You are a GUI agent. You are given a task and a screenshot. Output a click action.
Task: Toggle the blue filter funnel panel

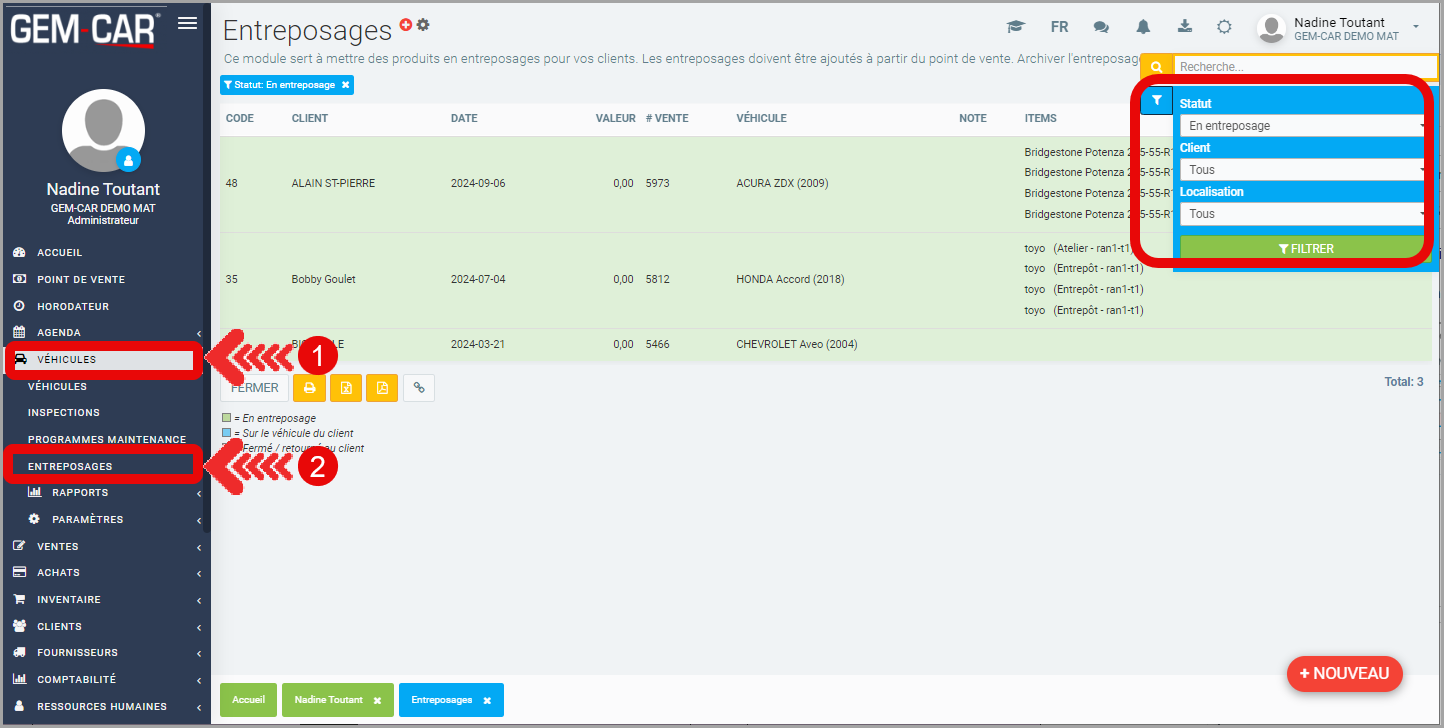click(1156, 101)
